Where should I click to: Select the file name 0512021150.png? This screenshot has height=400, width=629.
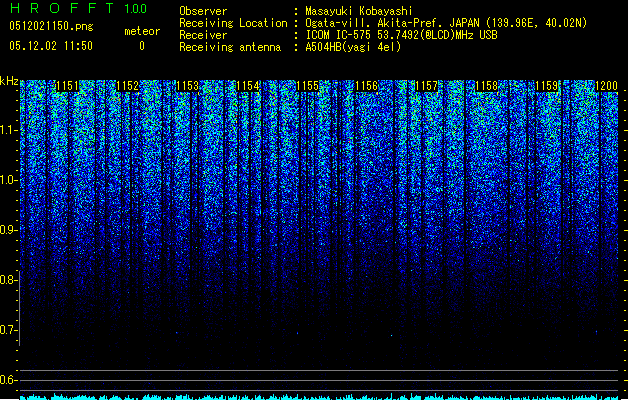[51, 26]
